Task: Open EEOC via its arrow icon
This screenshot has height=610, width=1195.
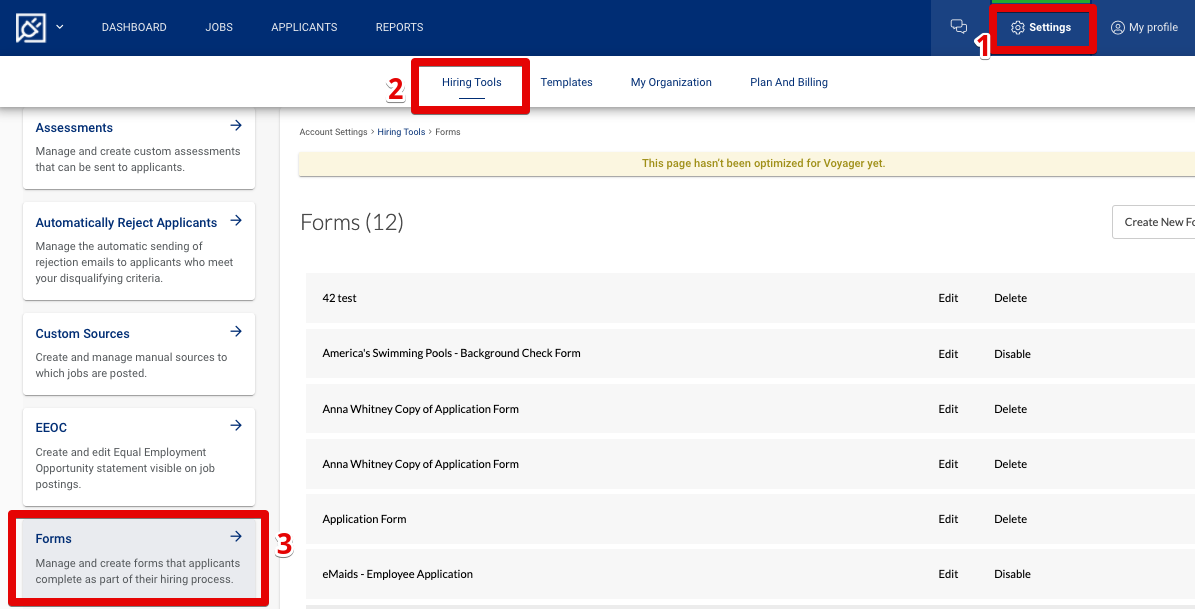Action: pyautogui.click(x=236, y=425)
